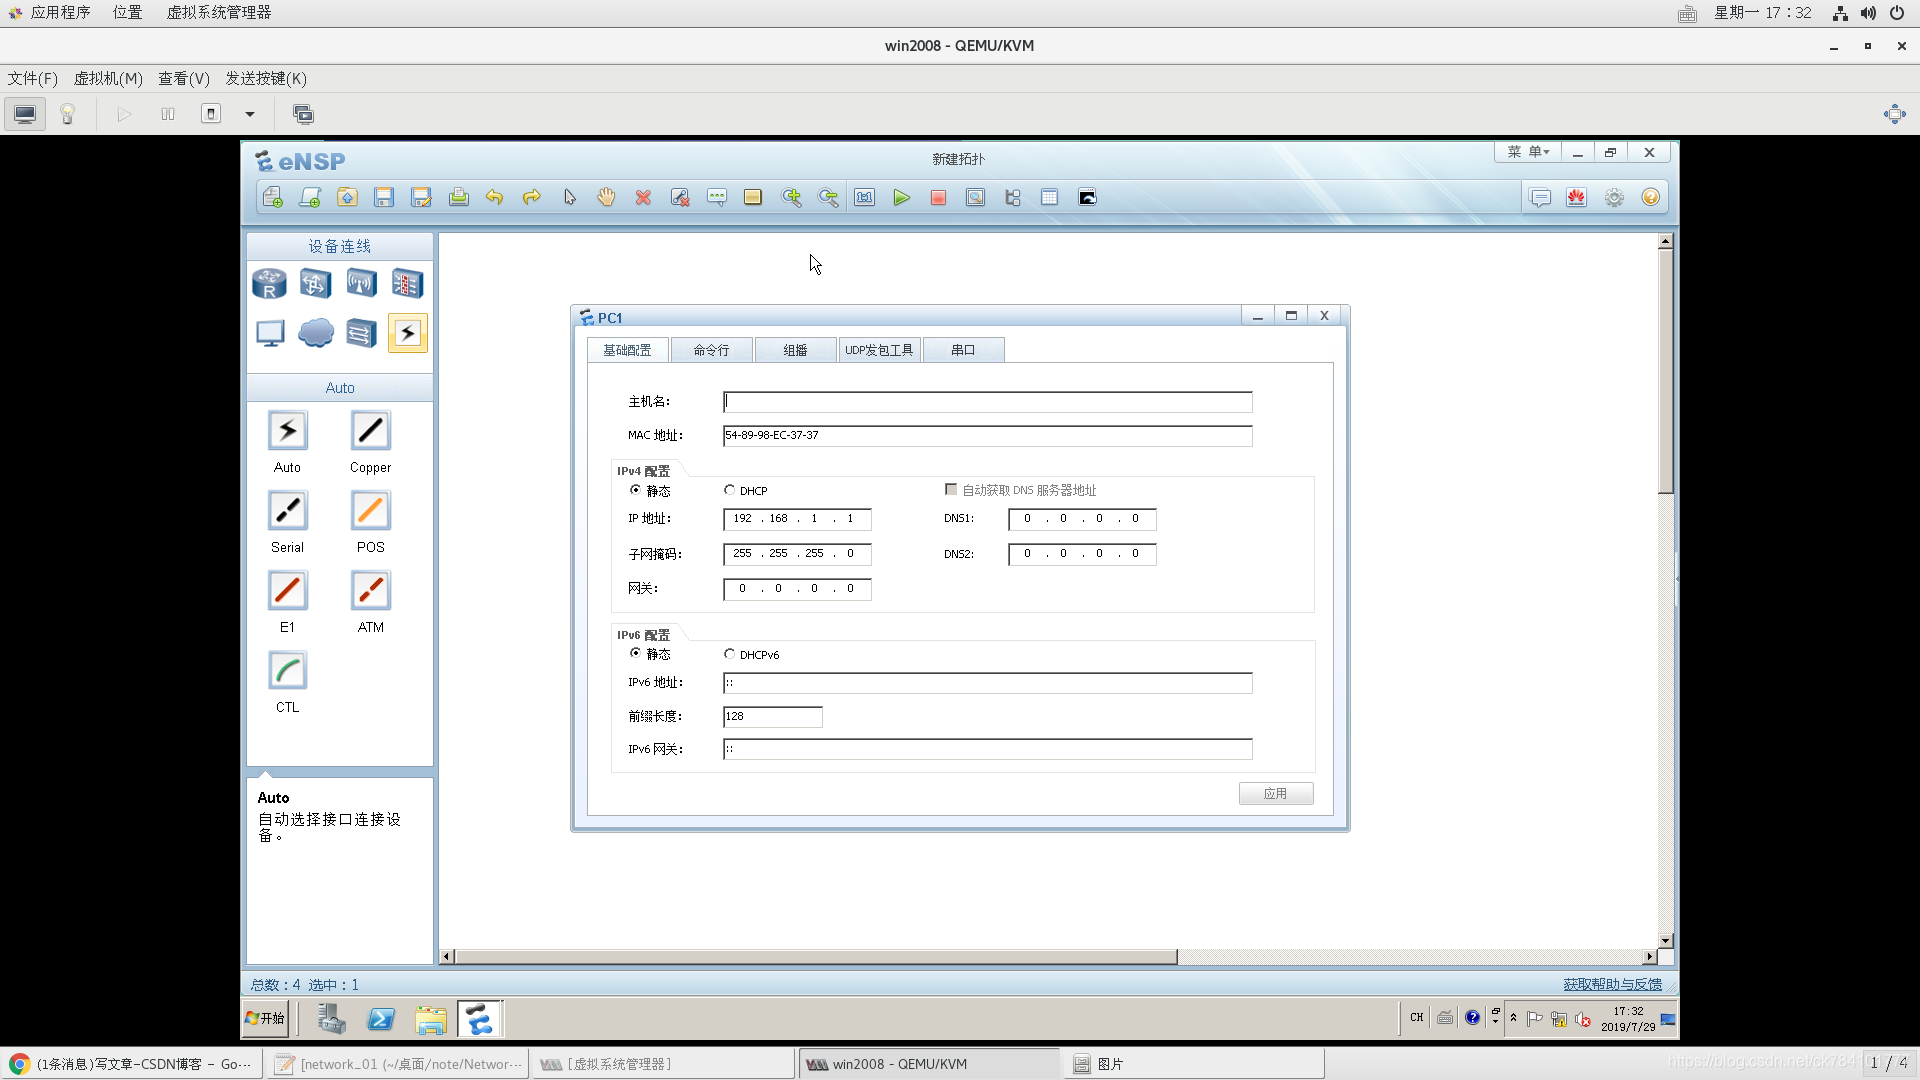Screen dimensions: 1920x1080
Task: Select the Copper cable connection type
Action: 370,431
